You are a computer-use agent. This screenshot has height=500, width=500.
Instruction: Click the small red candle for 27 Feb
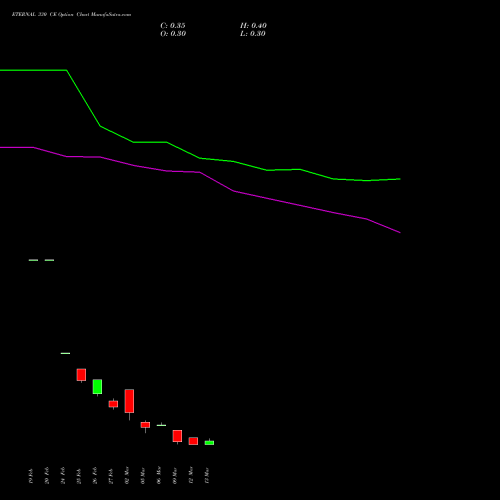[113, 404]
